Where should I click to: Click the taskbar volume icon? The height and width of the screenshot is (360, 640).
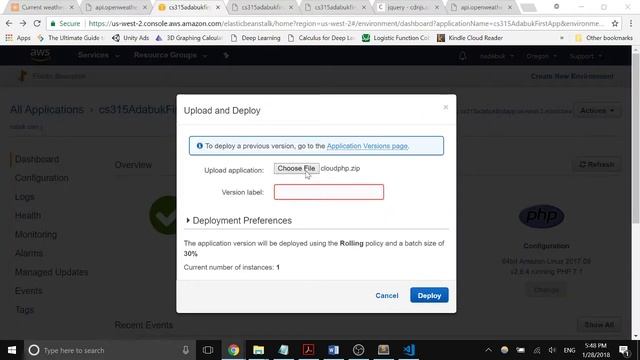tap(552, 350)
